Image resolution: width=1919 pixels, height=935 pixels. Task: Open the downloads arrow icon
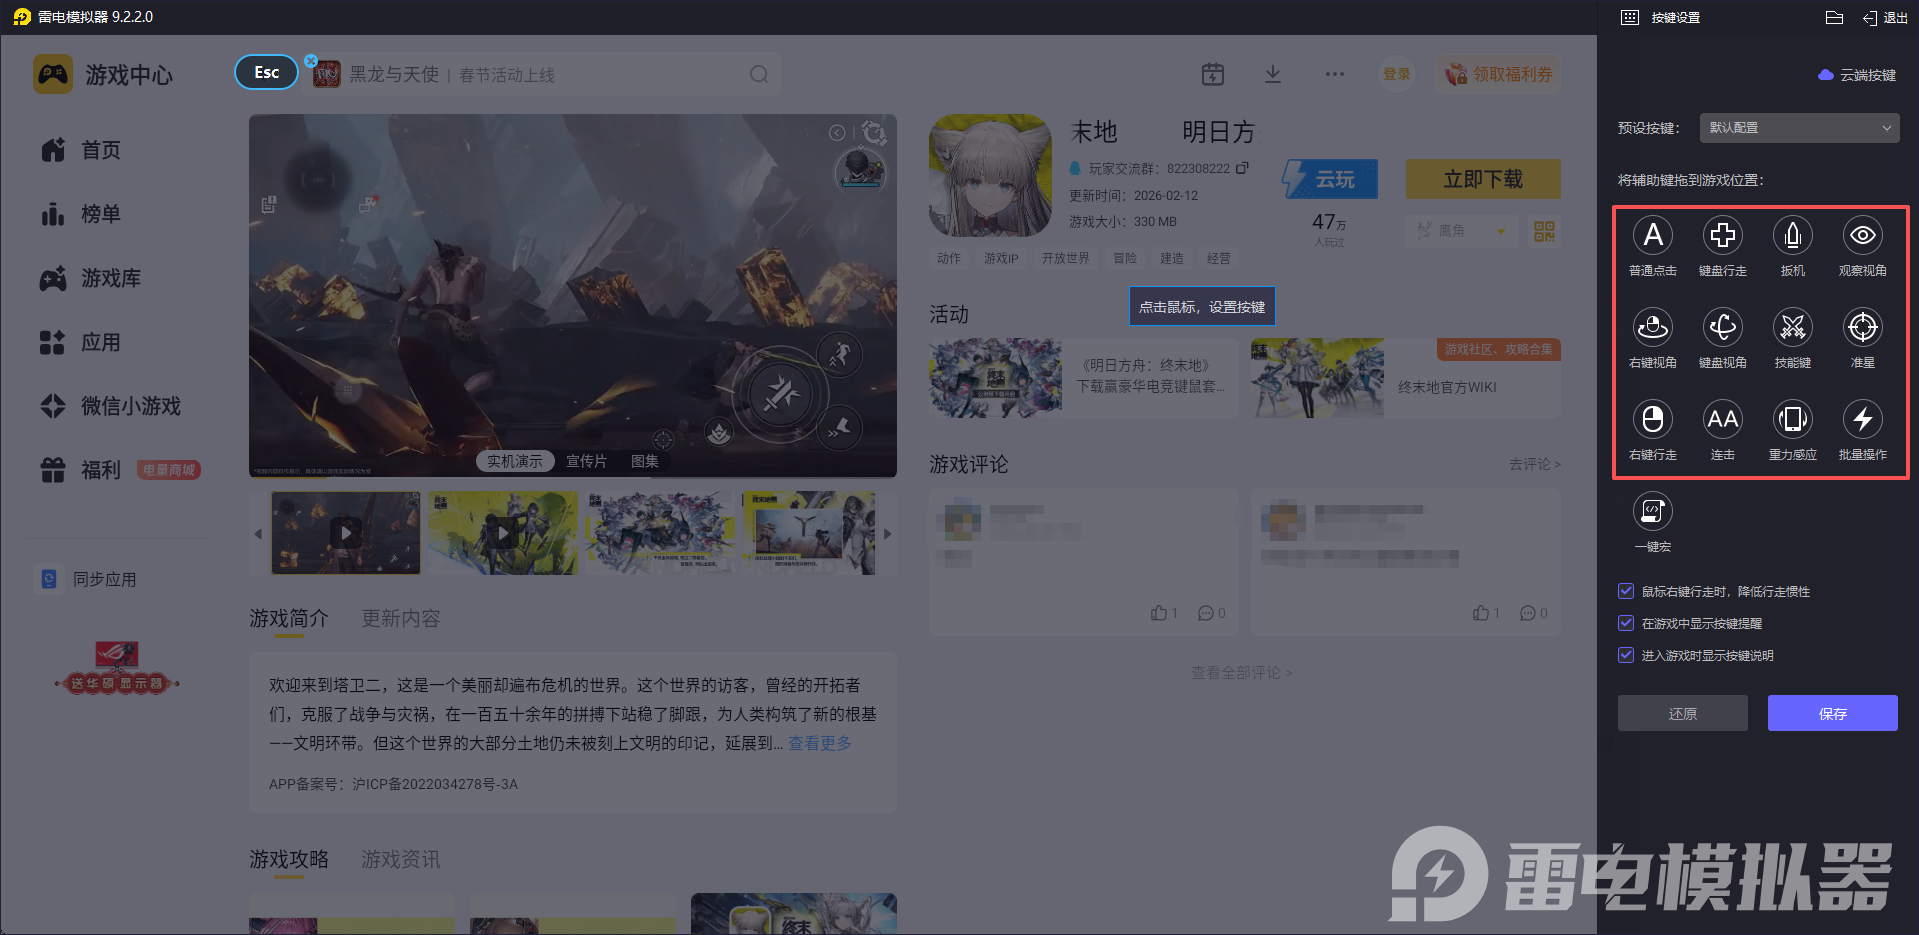pyautogui.click(x=1273, y=74)
